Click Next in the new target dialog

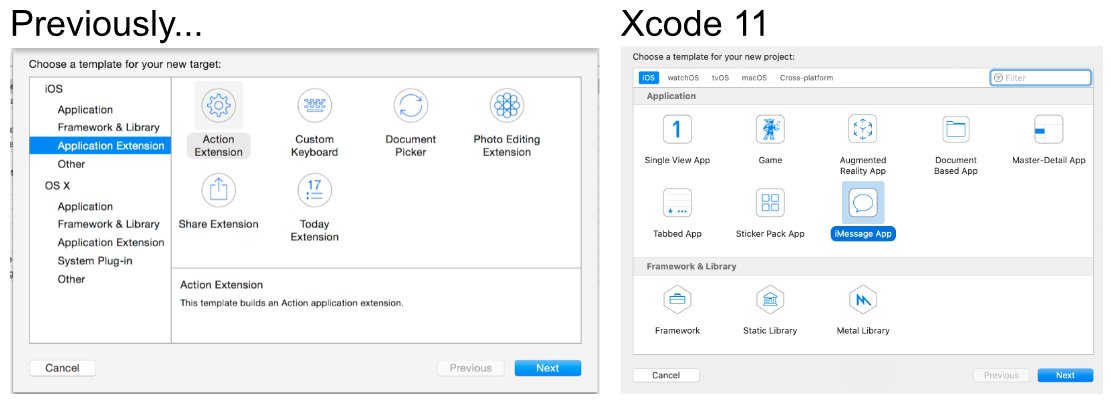(548, 368)
